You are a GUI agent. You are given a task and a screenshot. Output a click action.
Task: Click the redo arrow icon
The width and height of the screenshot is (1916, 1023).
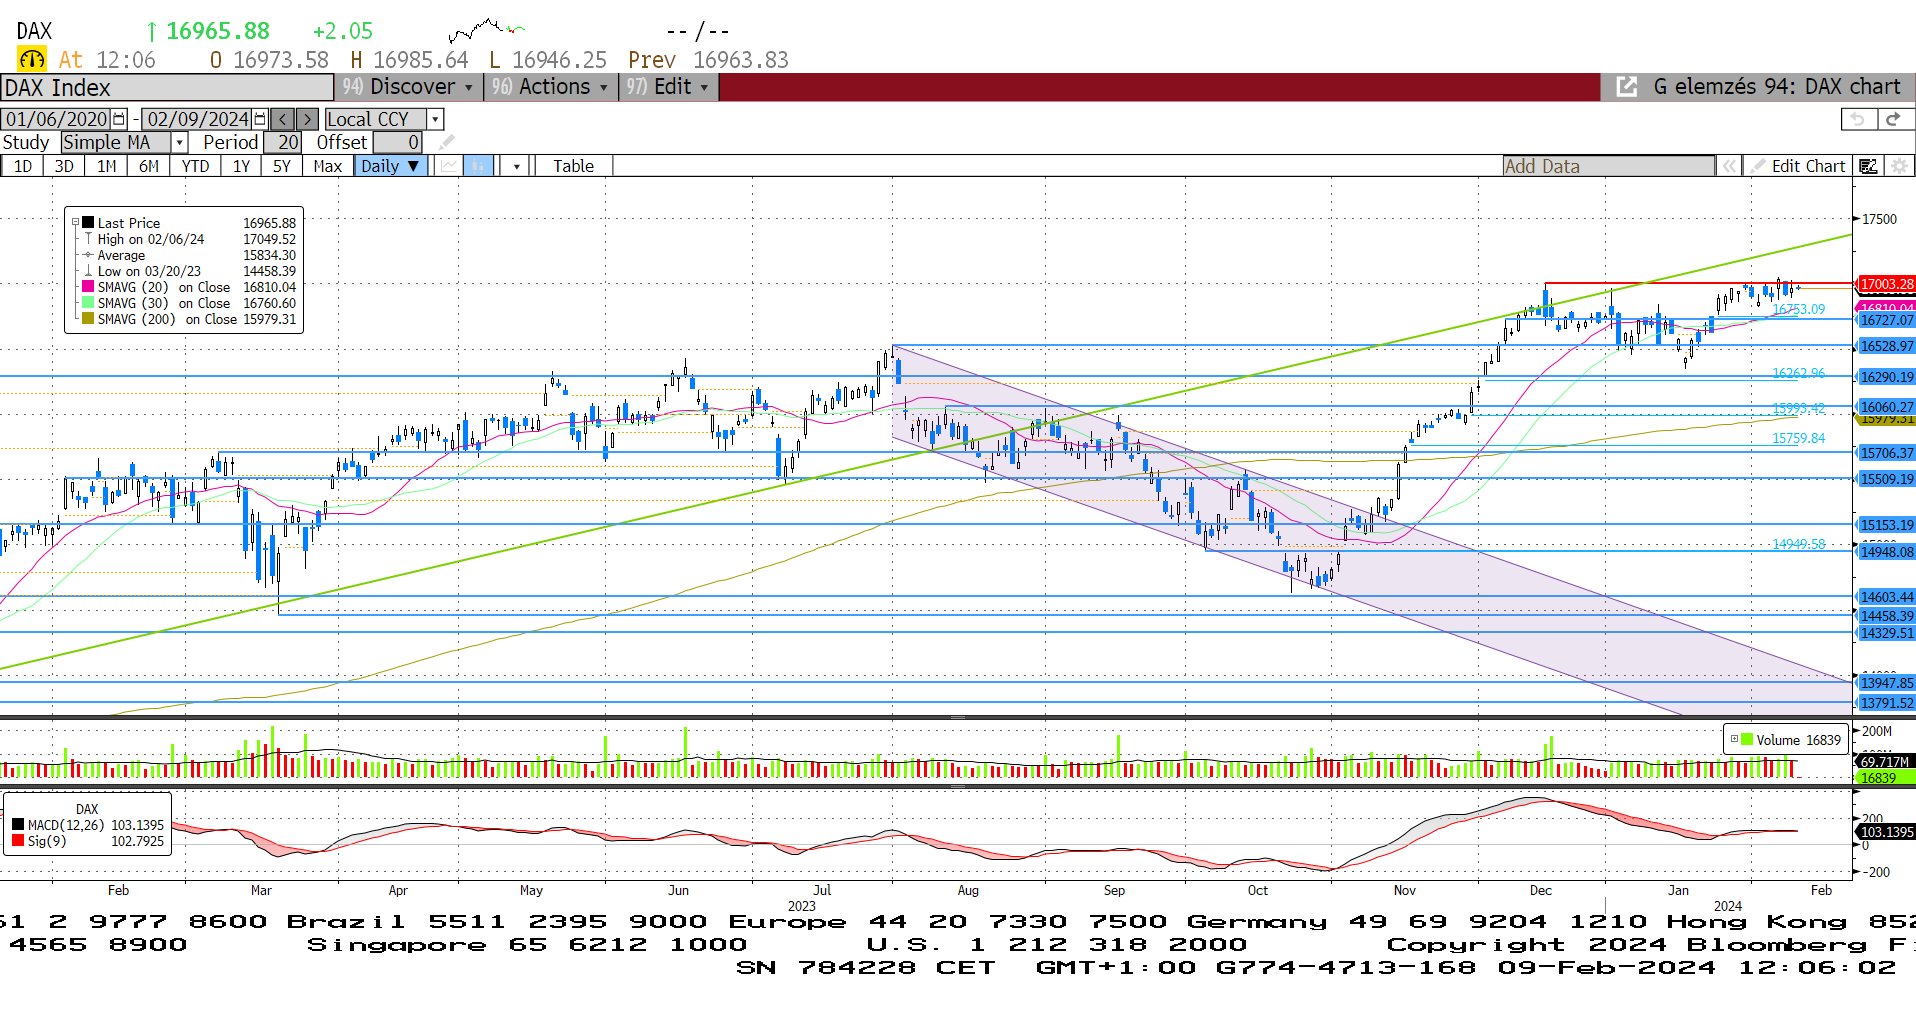click(1892, 119)
